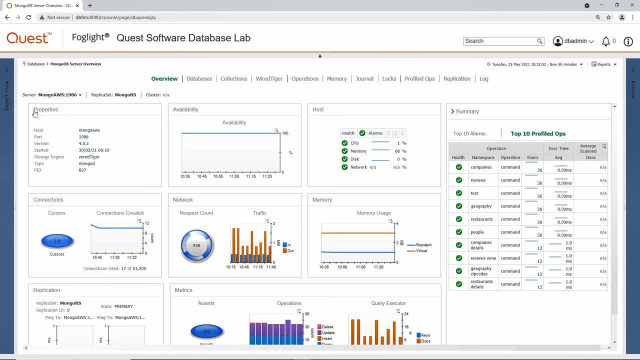Open the Operations tab
This screenshot has height=360, width=640.
tap(305, 79)
